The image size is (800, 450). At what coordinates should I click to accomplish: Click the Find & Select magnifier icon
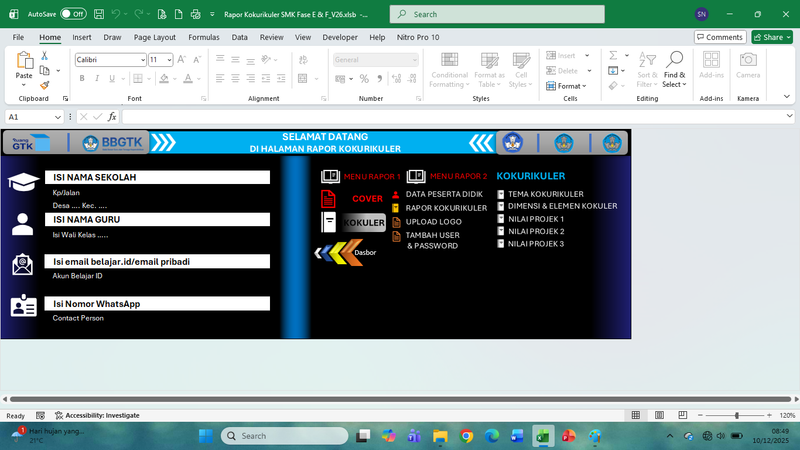675,62
